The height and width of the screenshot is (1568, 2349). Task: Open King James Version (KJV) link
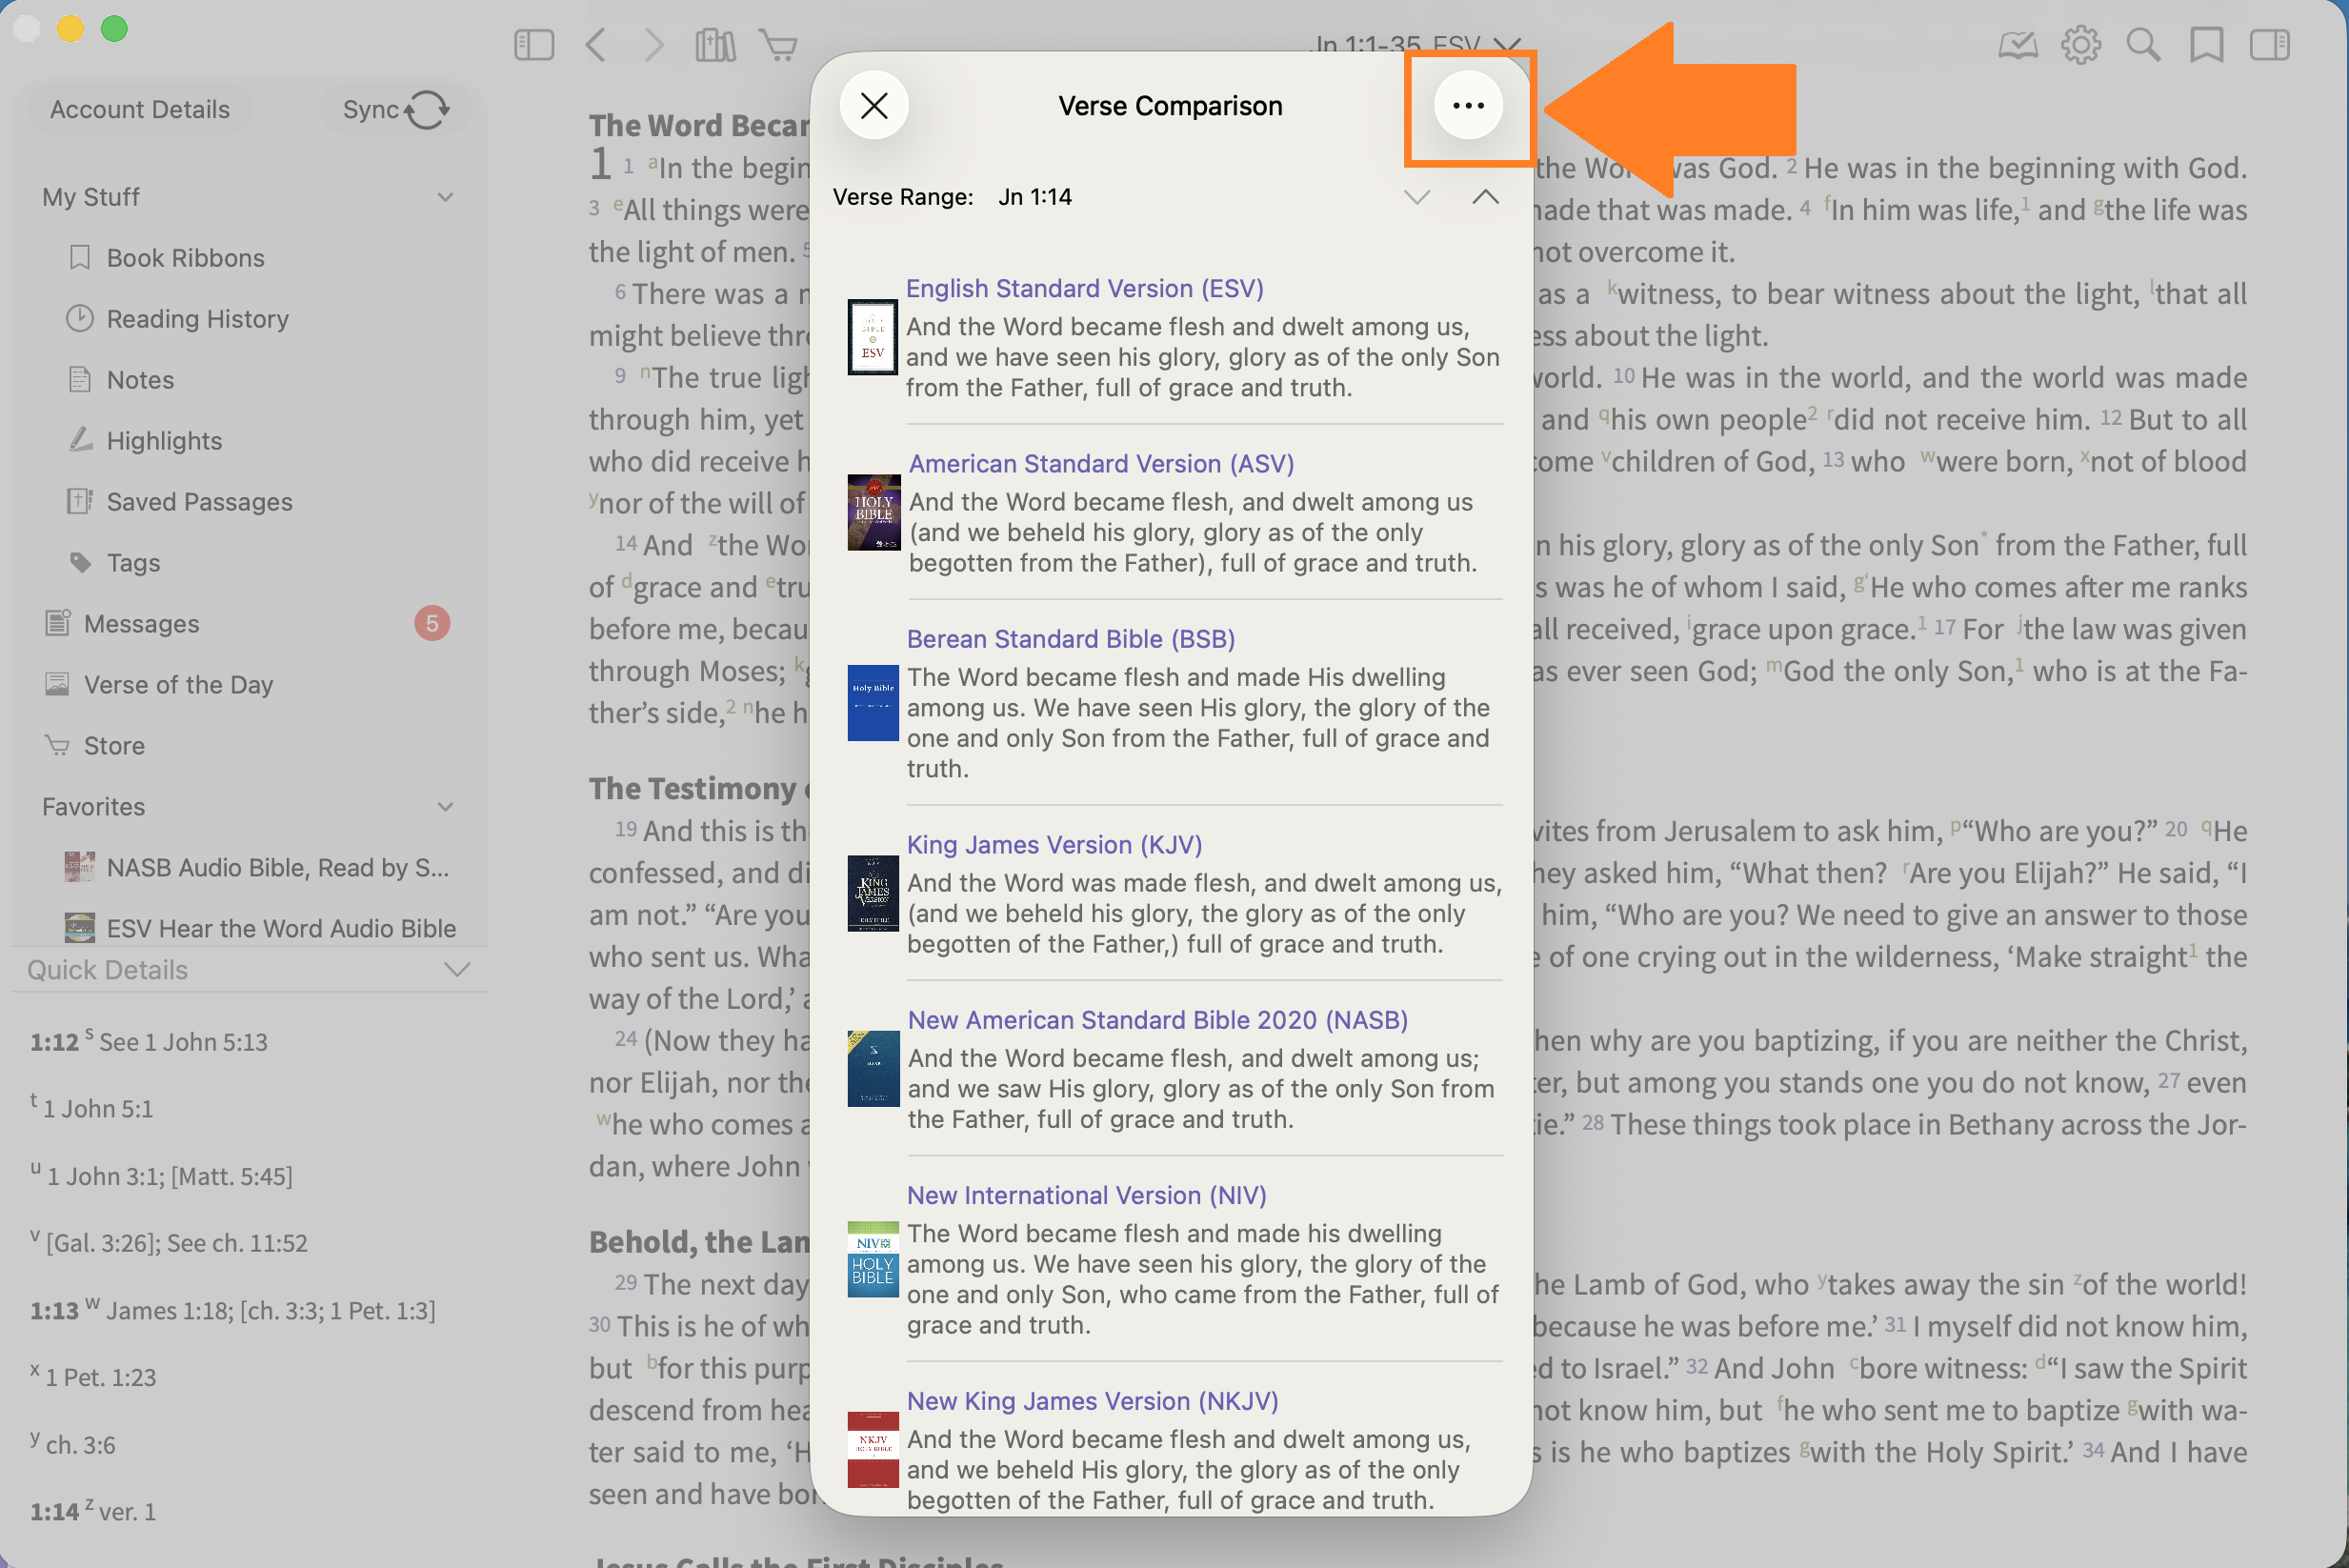(1054, 845)
